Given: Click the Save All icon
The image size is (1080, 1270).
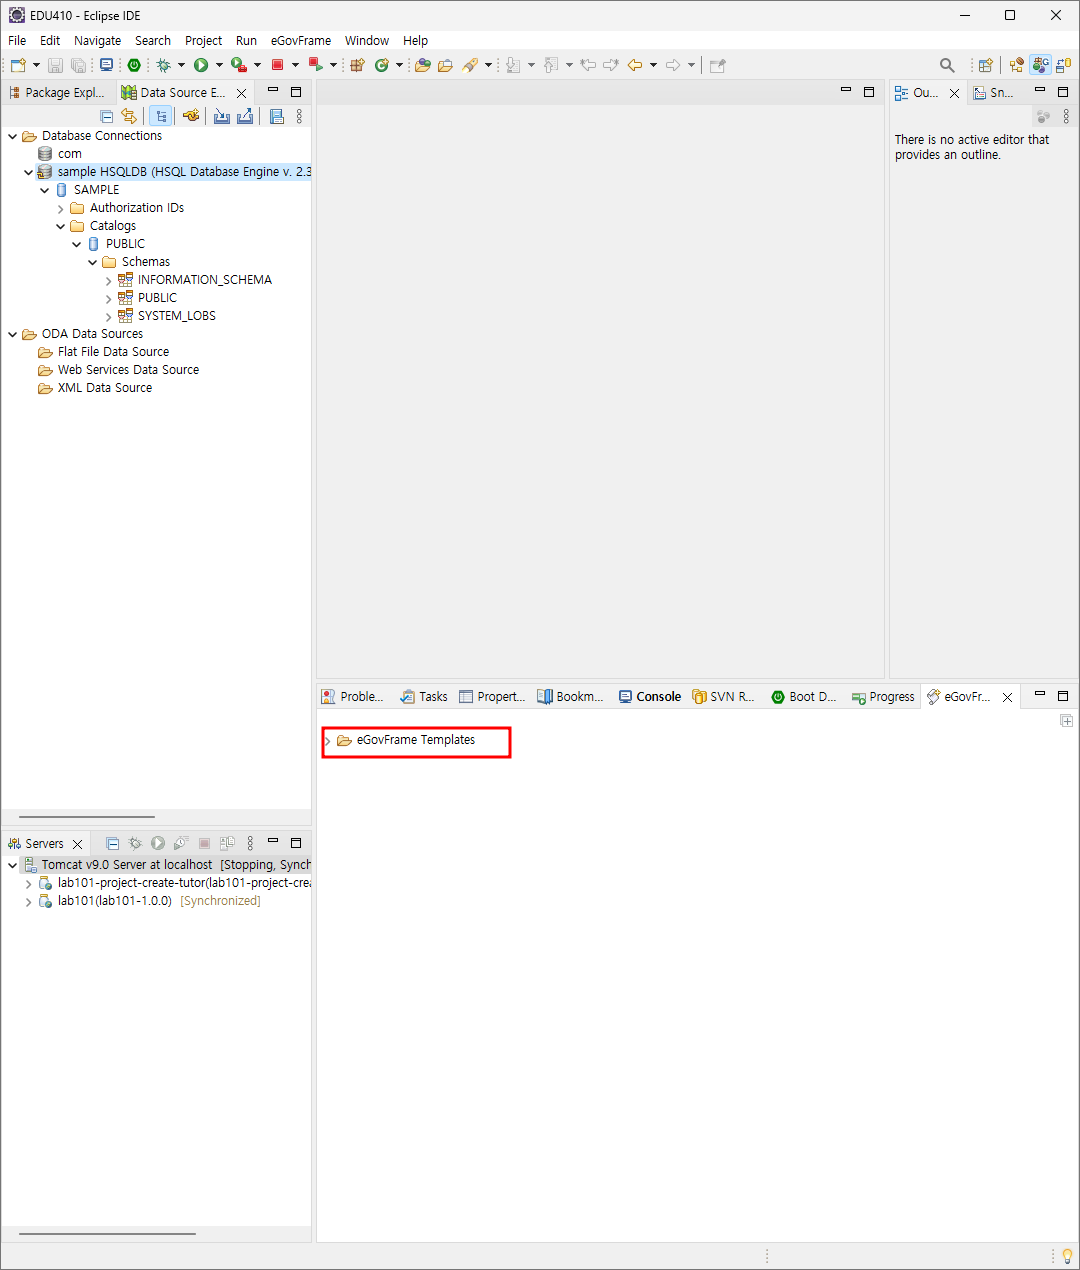Looking at the screenshot, I should (x=78, y=65).
